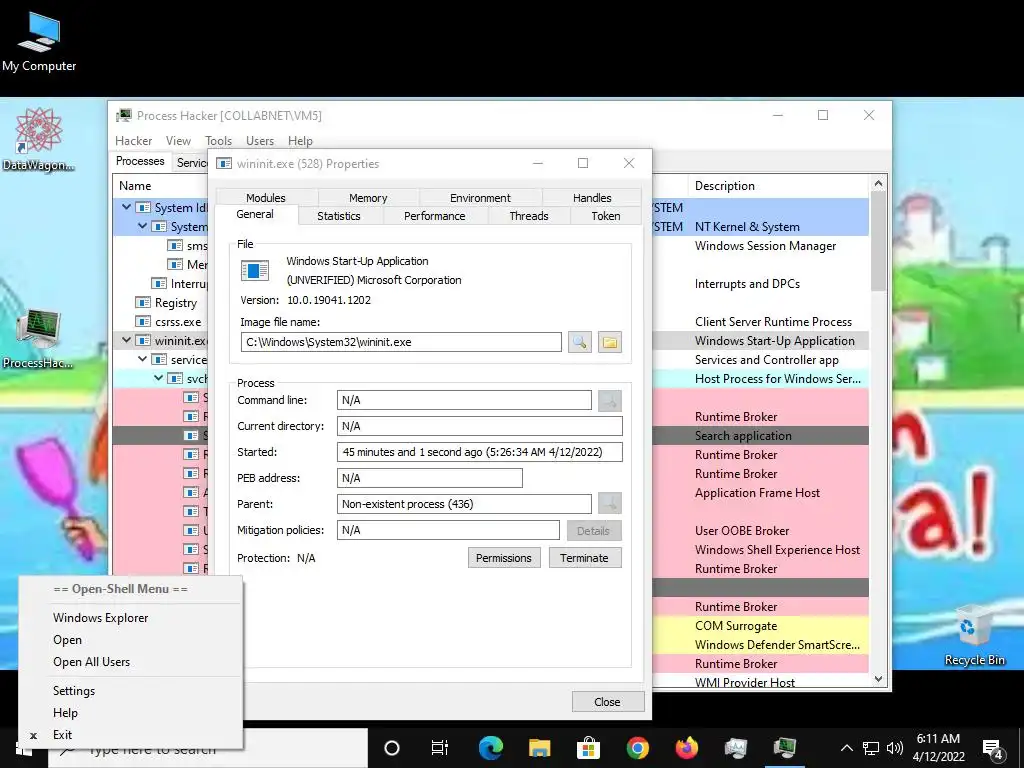Switch to the Handles tab
Viewport: 1024px width, 768px height.
coord(592,197)
